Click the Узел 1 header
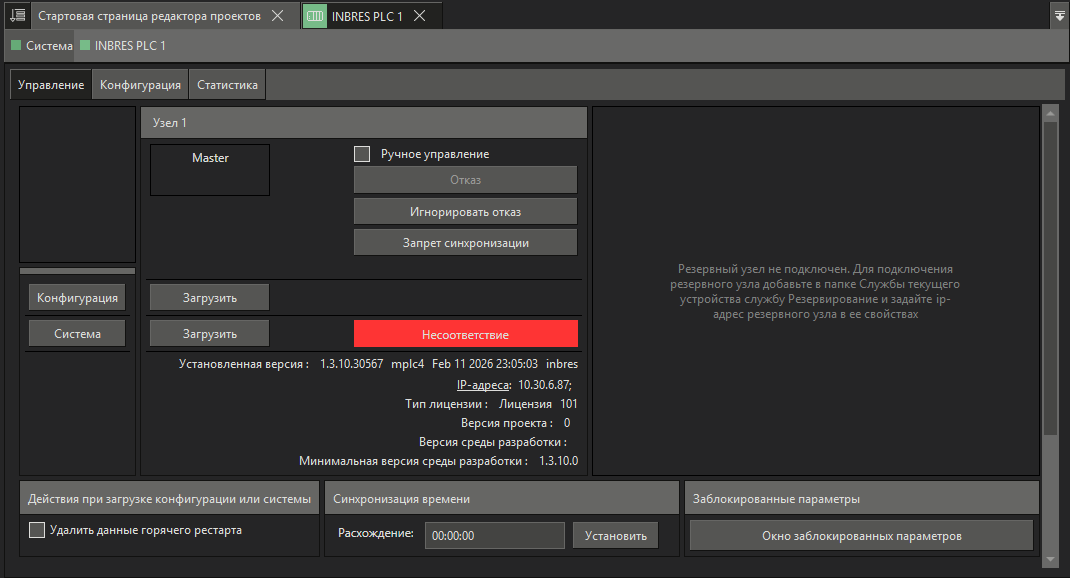 [364, 123]
